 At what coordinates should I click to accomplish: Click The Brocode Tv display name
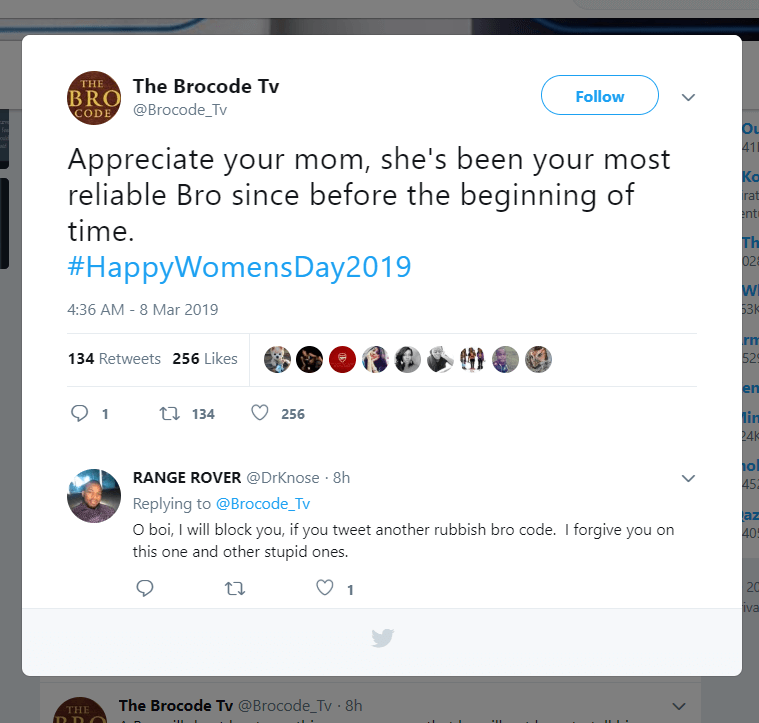tap(206, 86)
